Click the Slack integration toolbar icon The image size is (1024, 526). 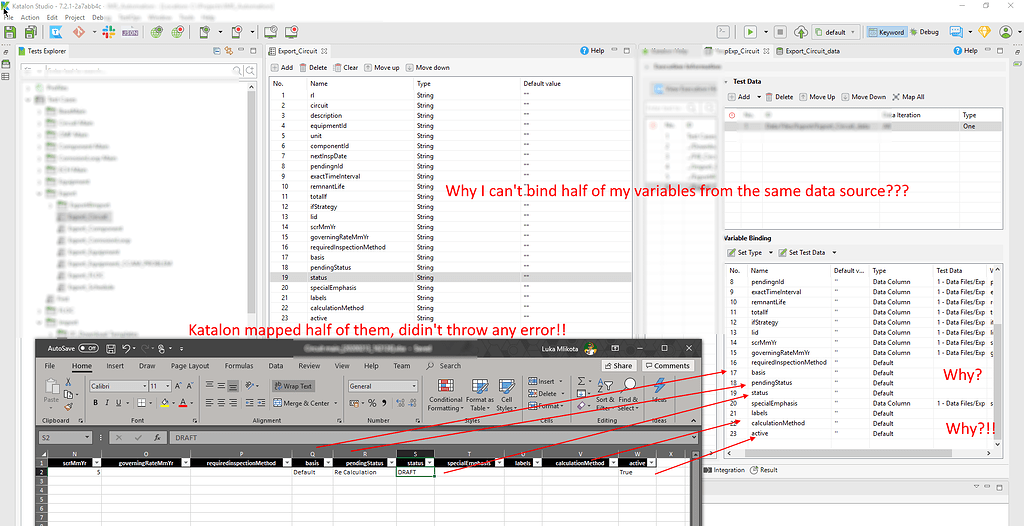[x=107, y=32]
